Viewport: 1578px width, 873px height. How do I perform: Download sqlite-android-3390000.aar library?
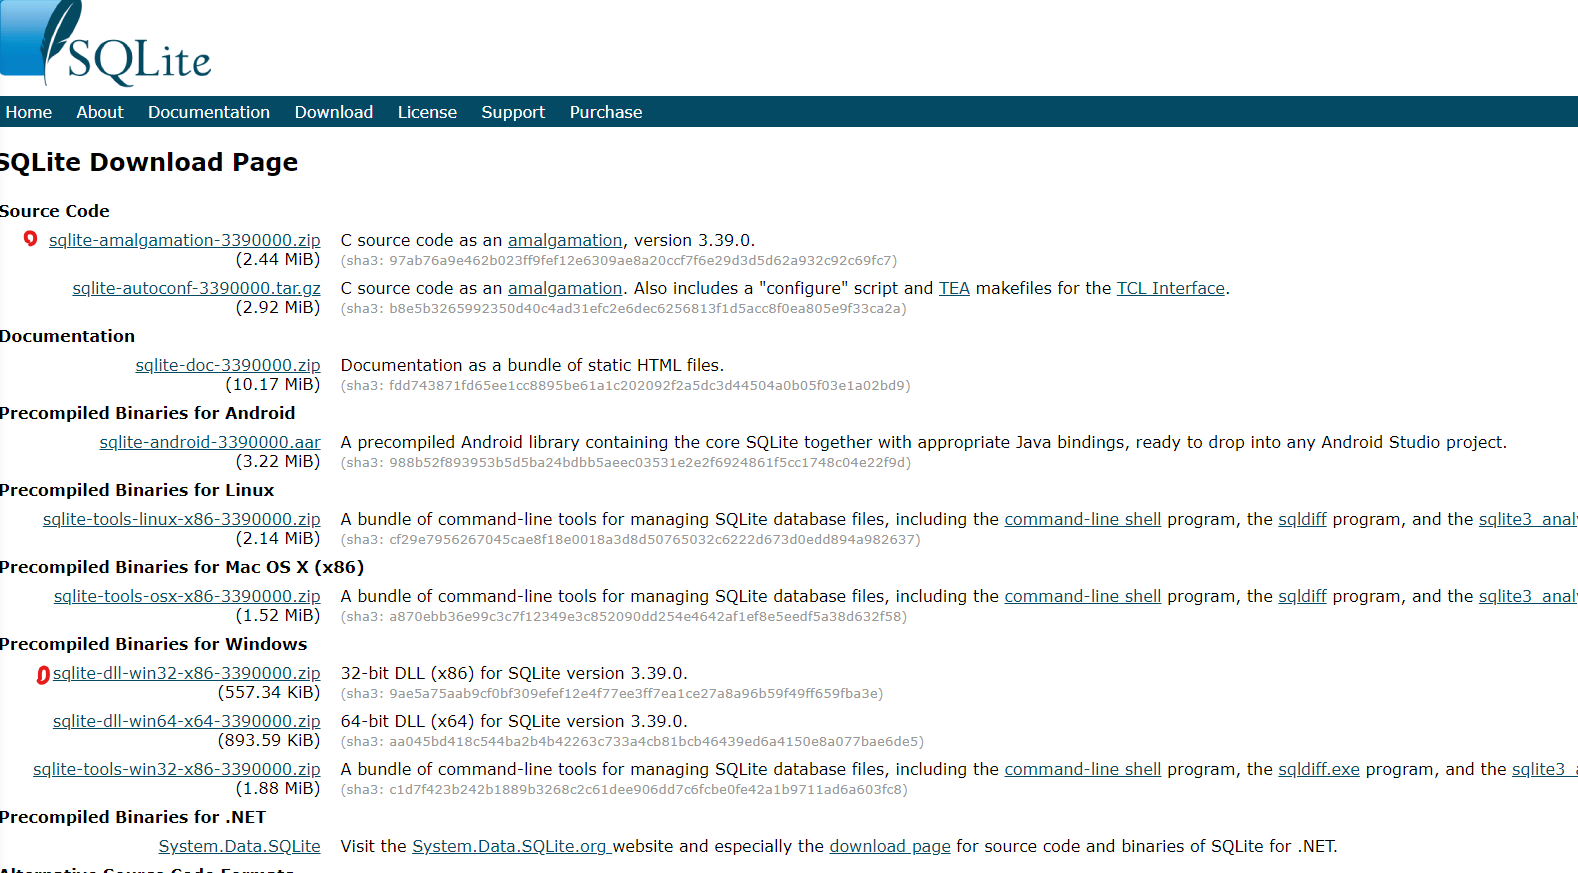point(210,442)
